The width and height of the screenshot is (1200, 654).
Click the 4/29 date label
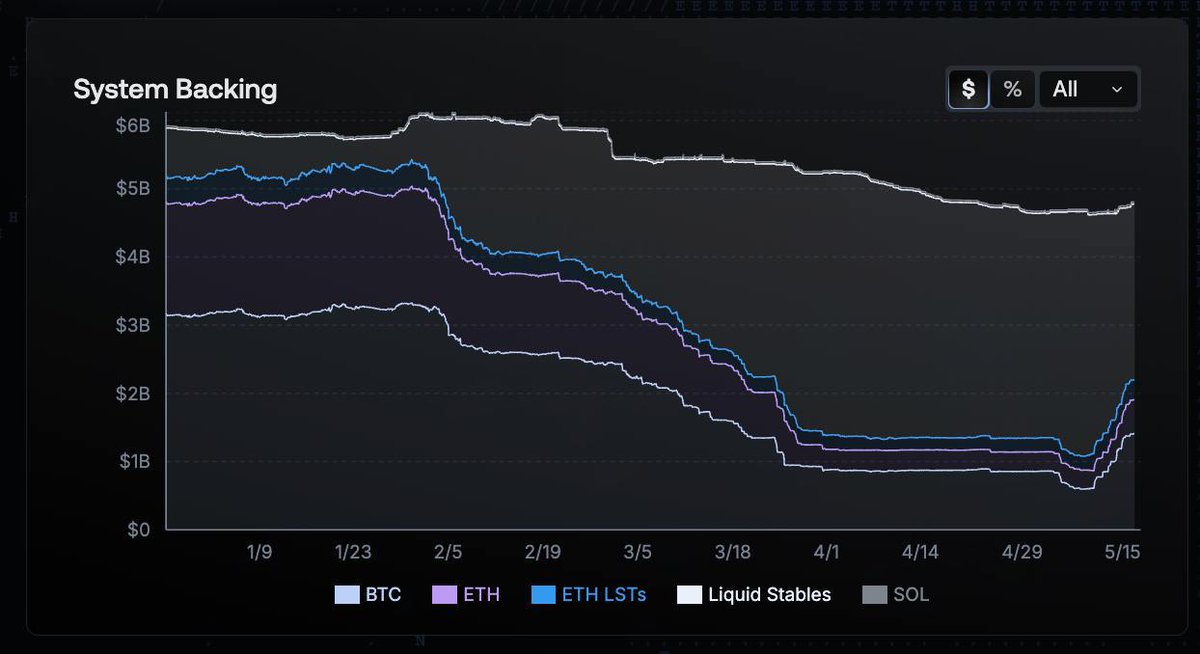coord(1022,551)
